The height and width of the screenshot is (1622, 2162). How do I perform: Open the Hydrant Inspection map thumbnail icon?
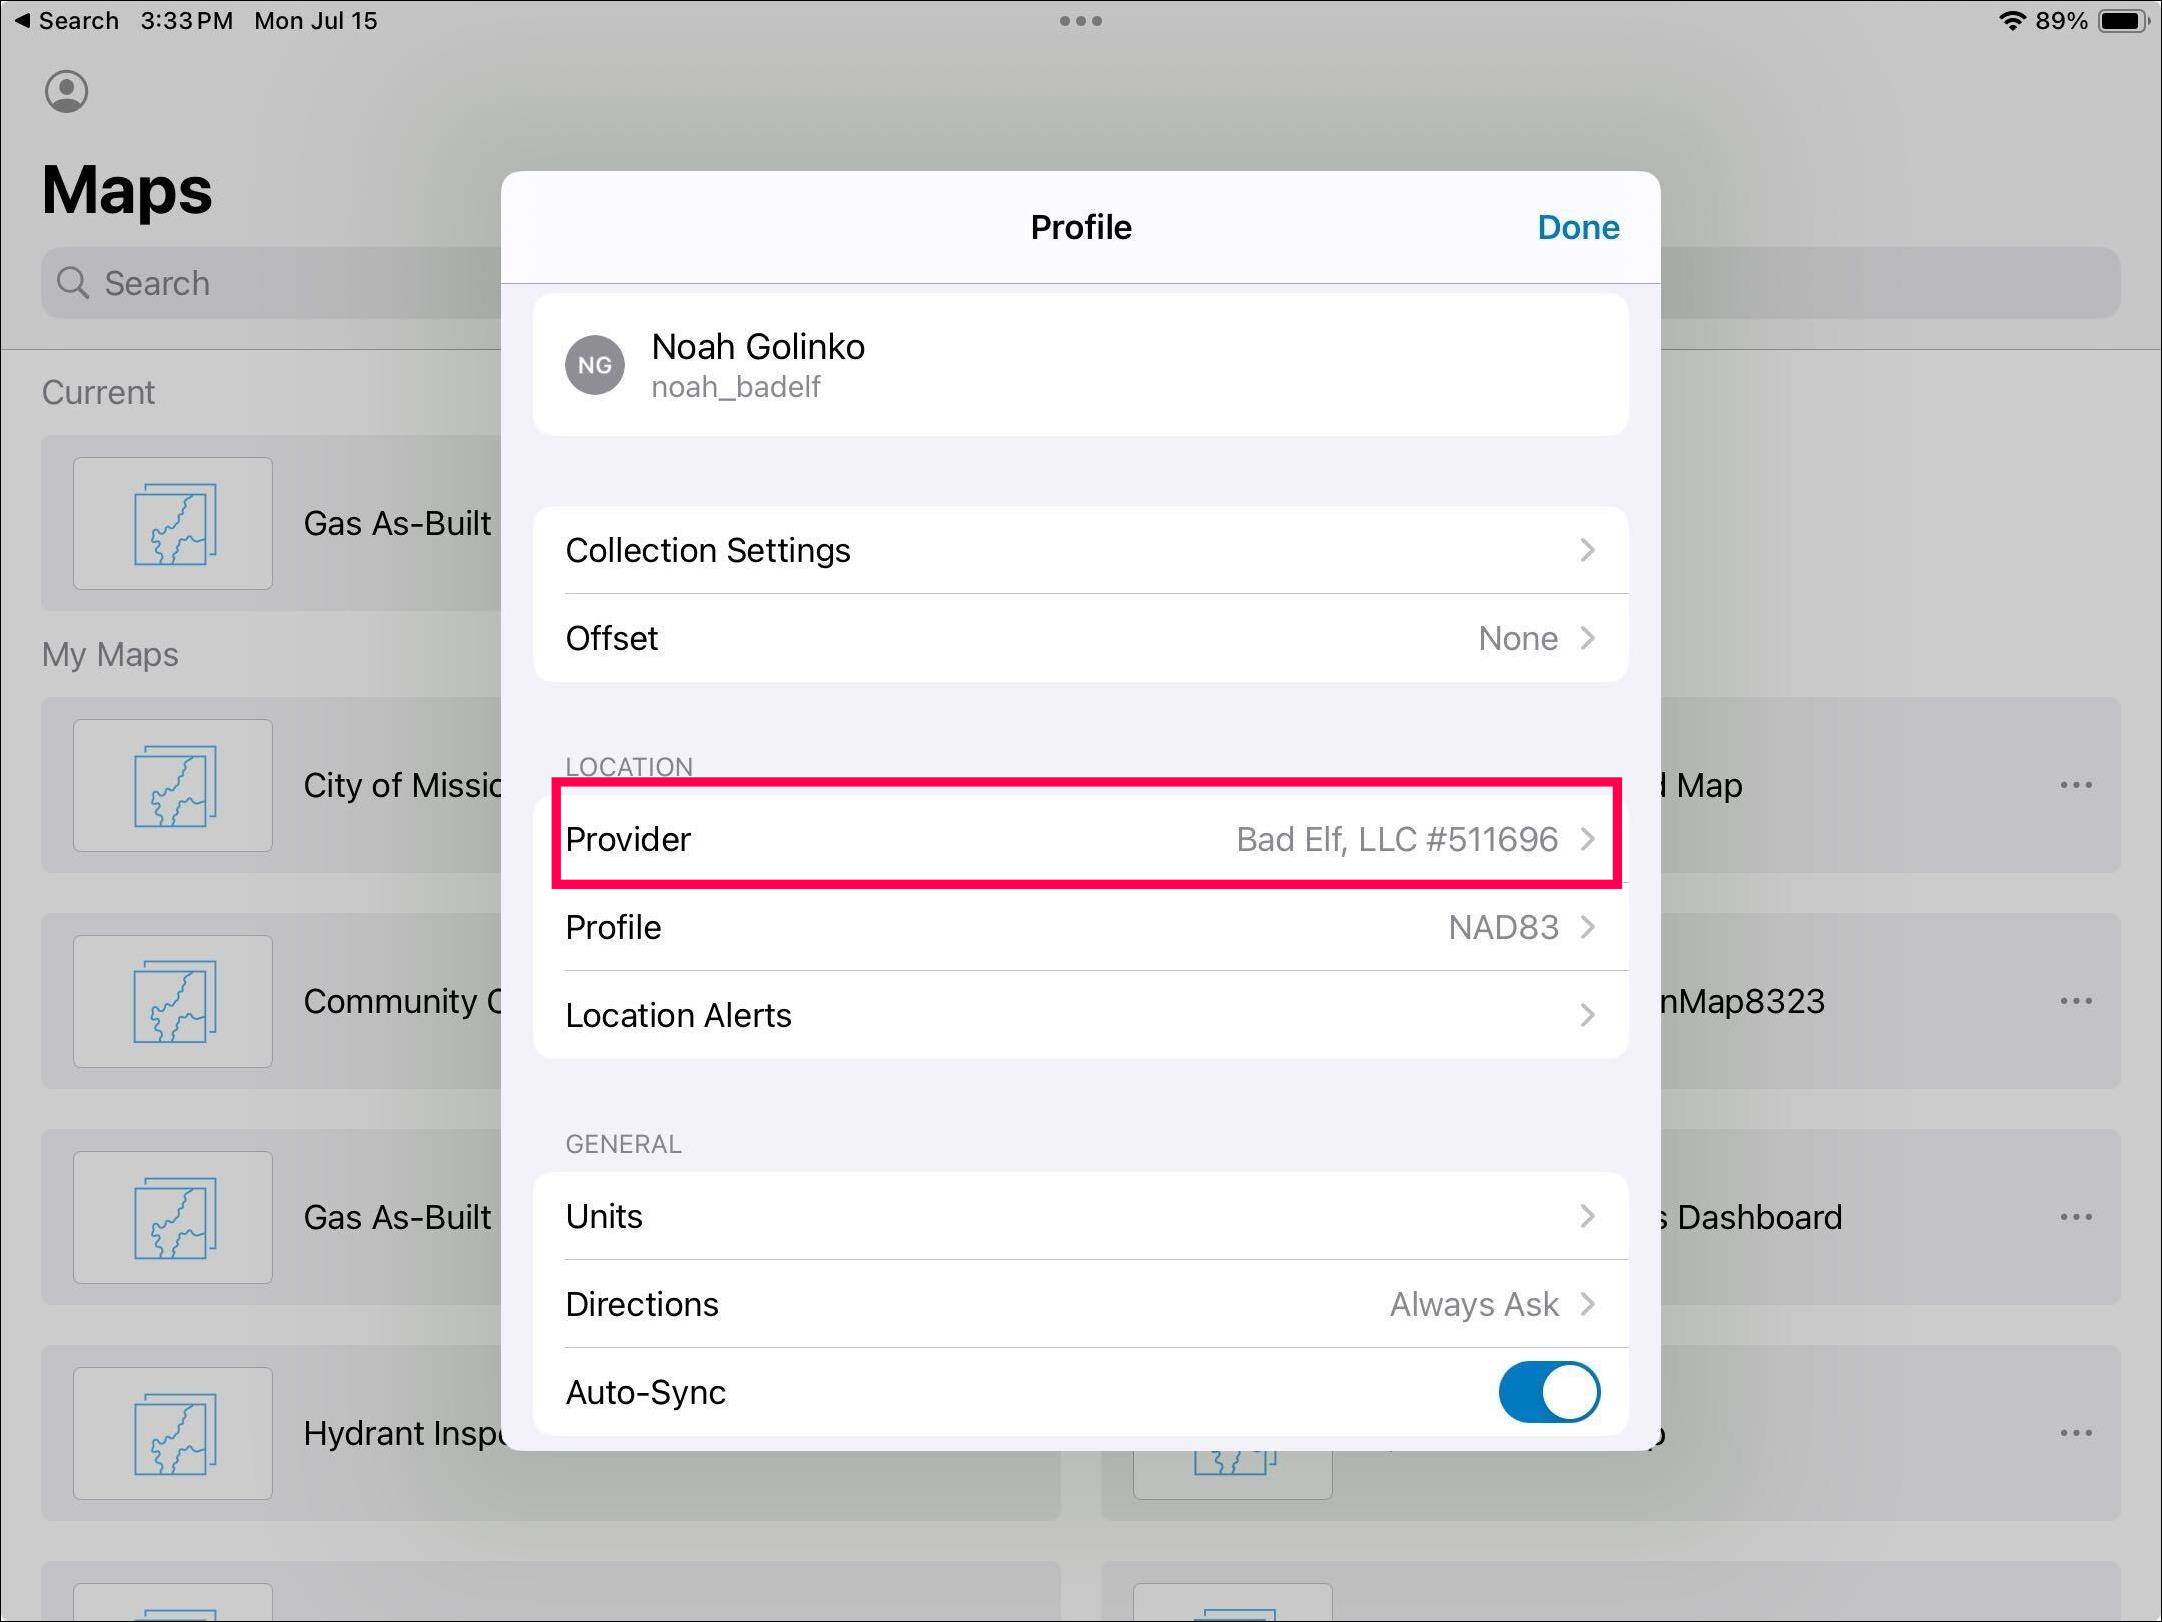tap(173, 1432)
